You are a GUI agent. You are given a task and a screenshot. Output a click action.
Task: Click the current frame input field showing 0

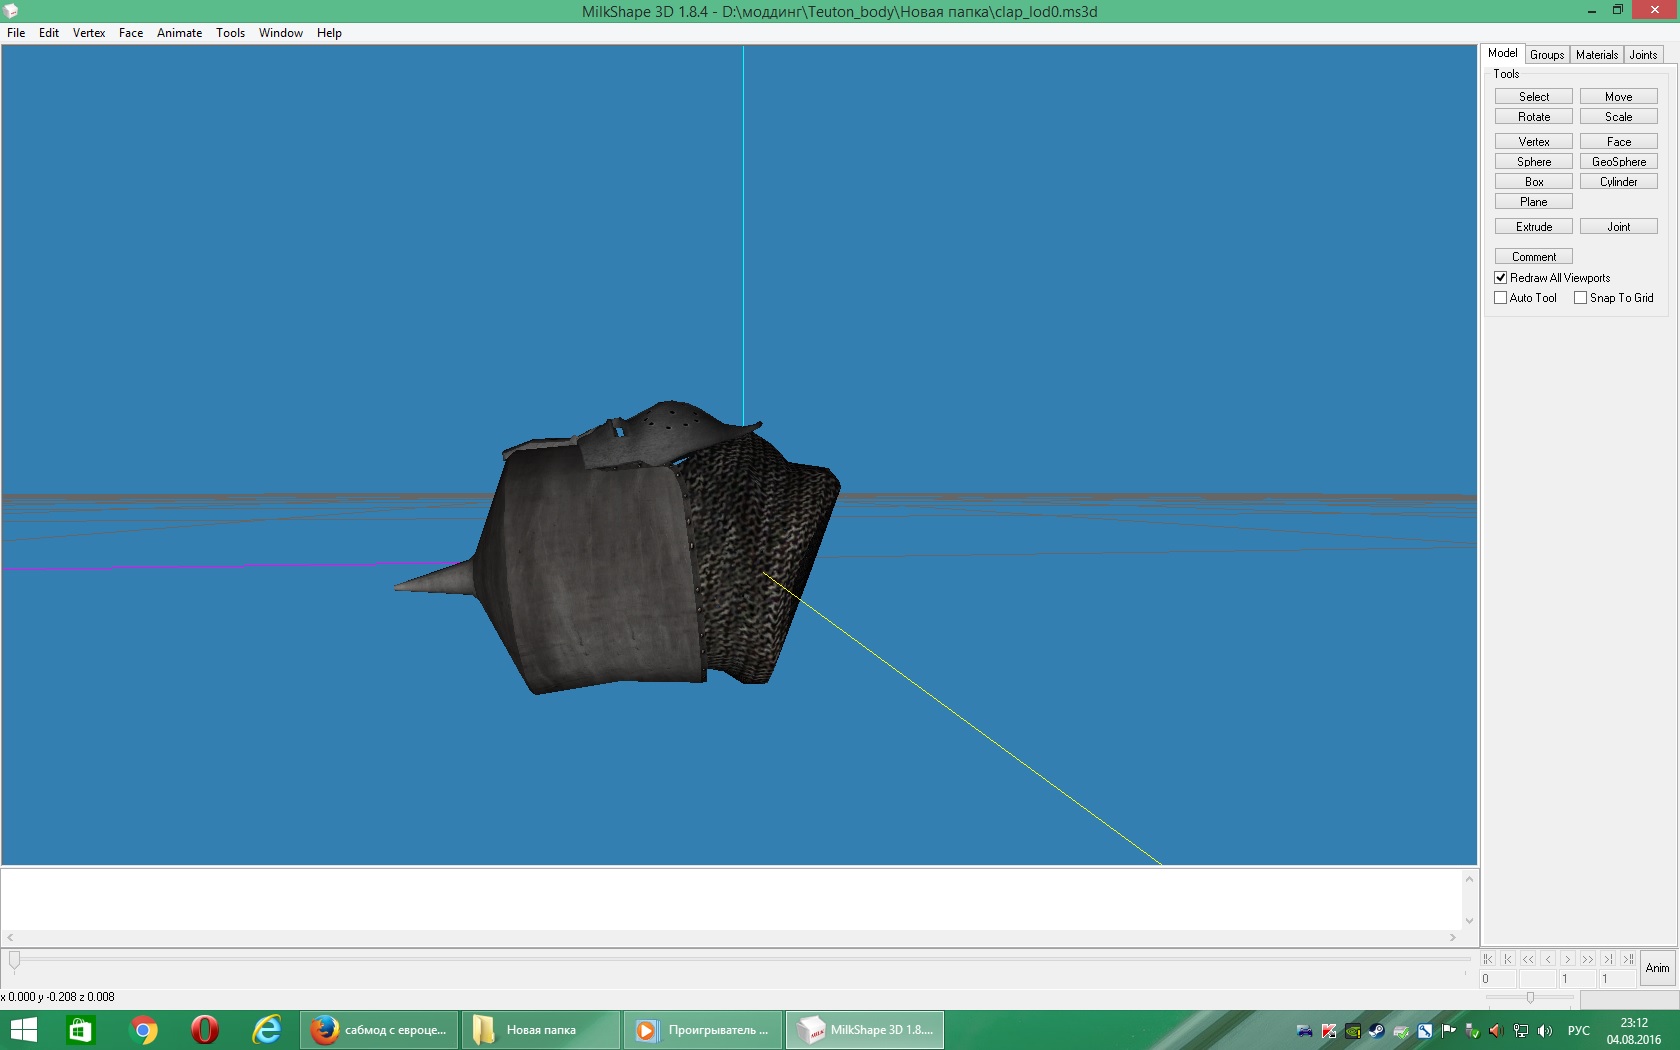tap(1498, 979)
